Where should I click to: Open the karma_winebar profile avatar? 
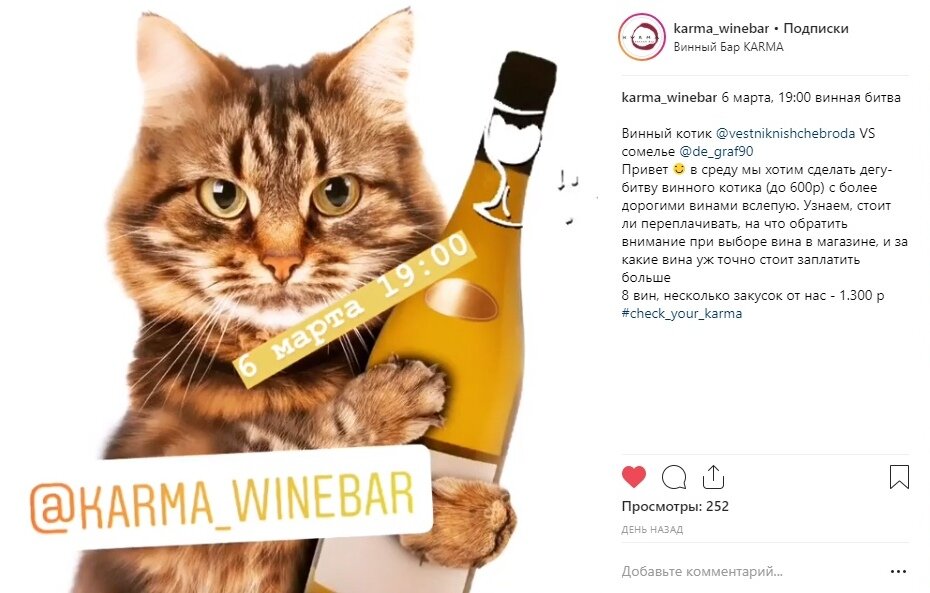pos(642,37)
